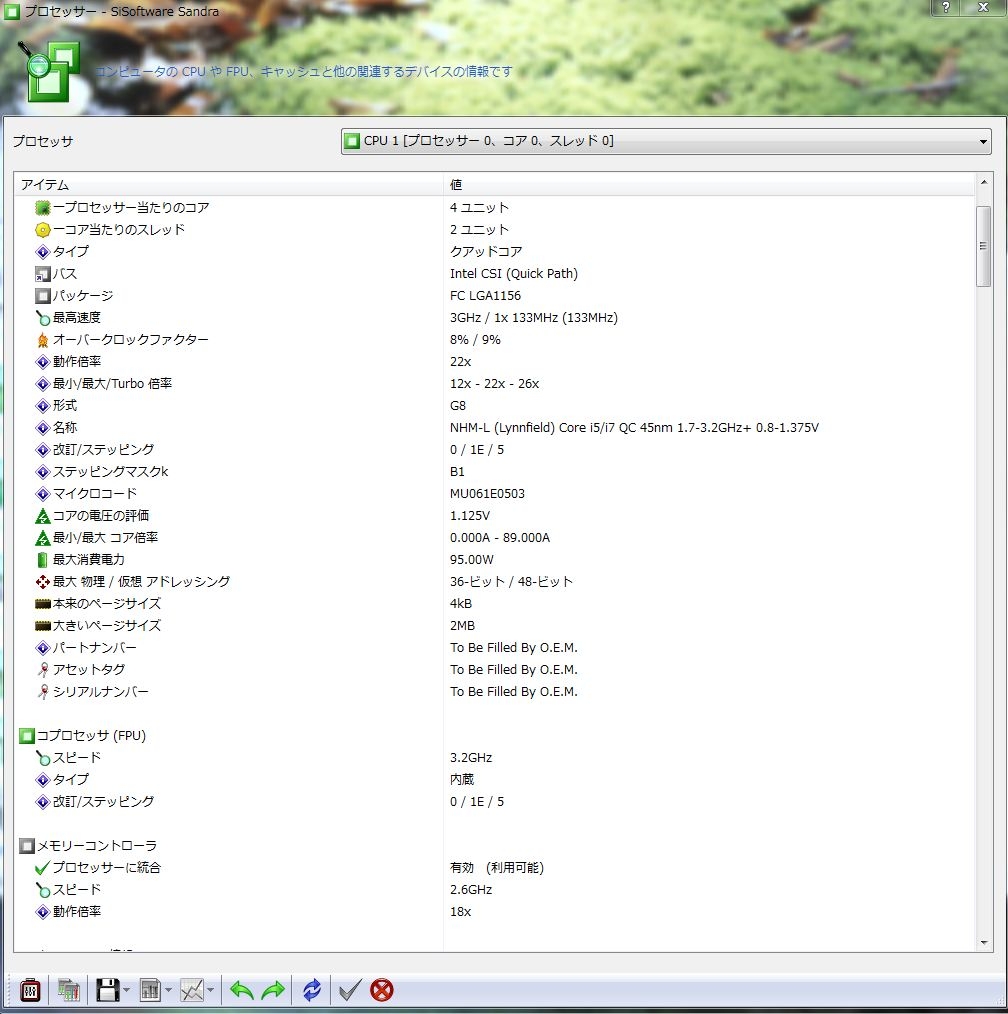This screenshot has width=1008, height=1014.
Task: Click the value '内蔵' in FPU type row
Action: point(462,779)
